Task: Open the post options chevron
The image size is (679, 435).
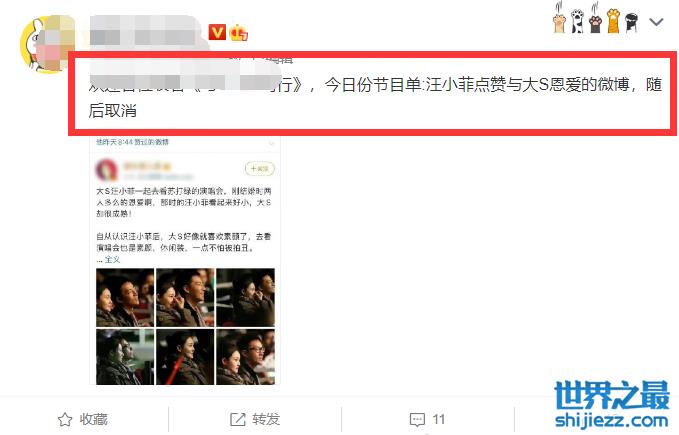Action: point(656,22)
